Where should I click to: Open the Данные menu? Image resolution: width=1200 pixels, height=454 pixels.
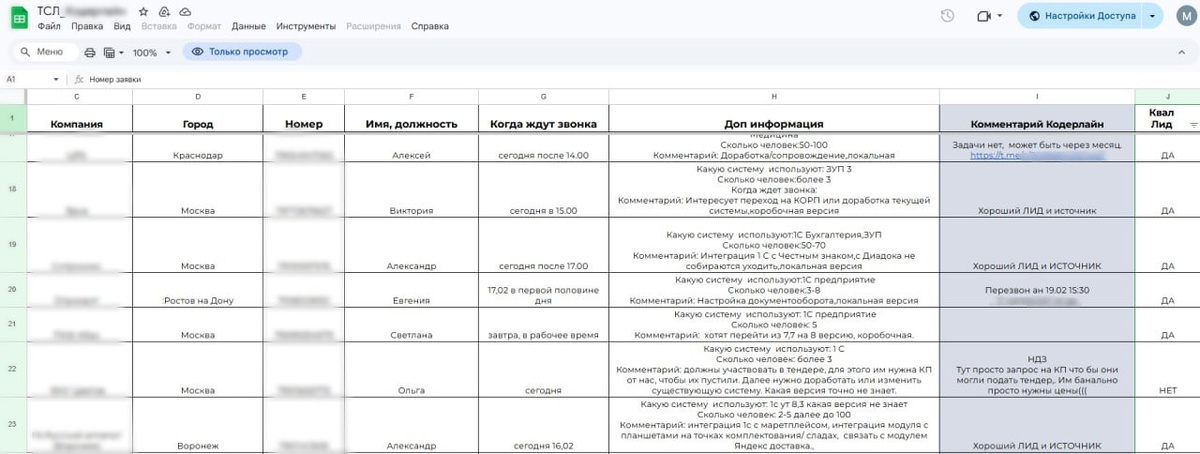(248, 26)
